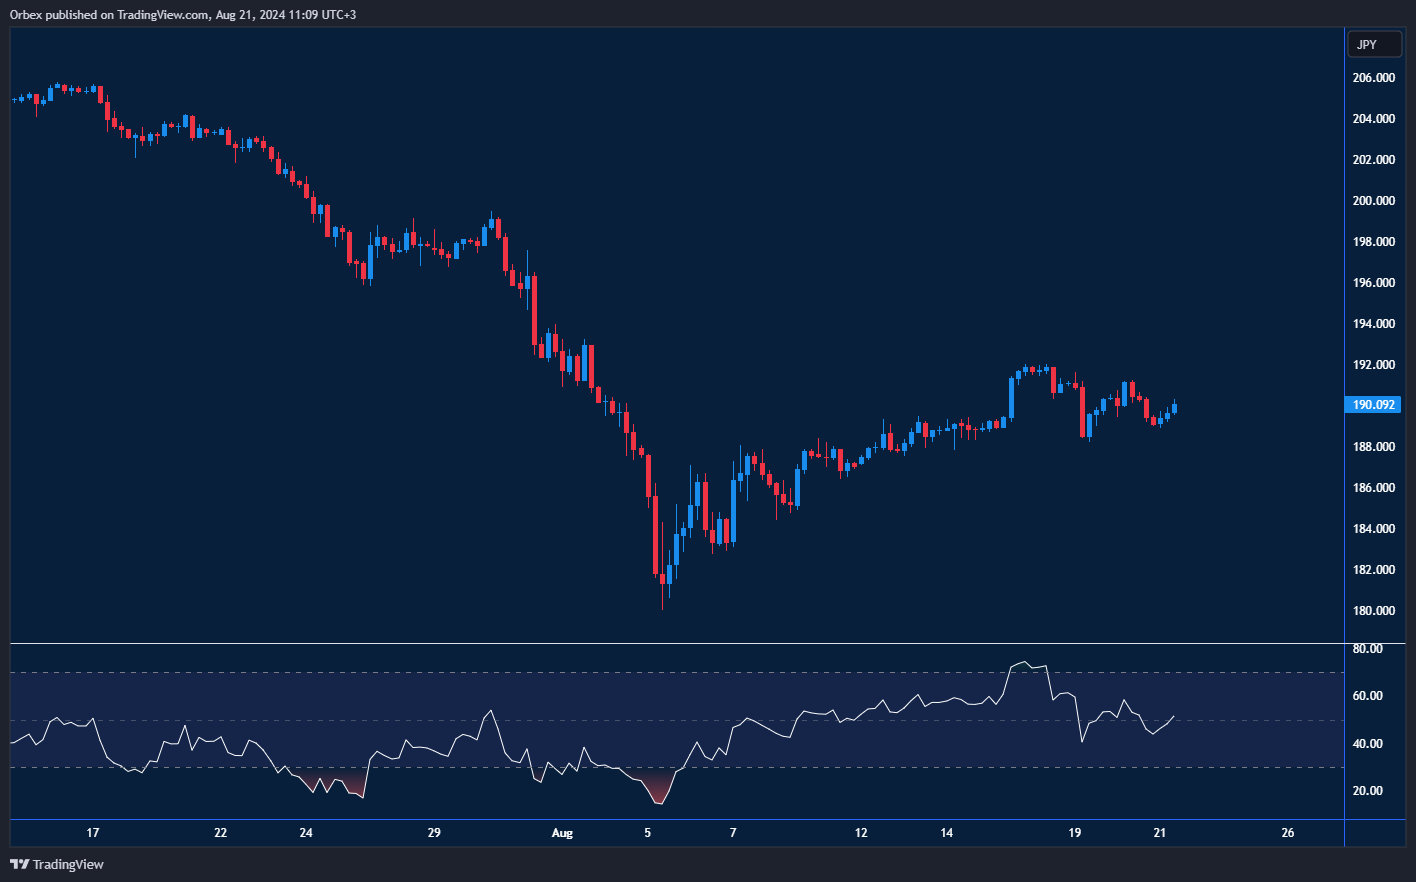Click the 194.000 price scale label

(x=1373, y=324)
